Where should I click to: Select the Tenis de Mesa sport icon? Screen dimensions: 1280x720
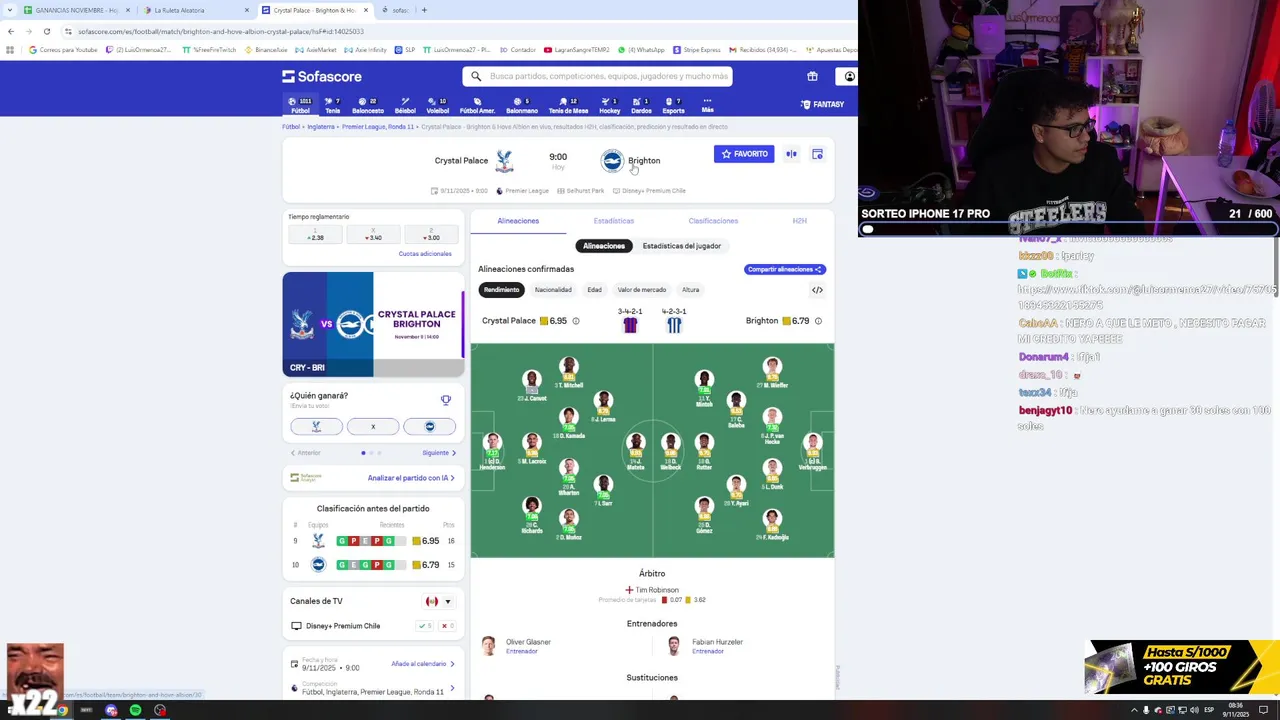click(x=568, y=105)
